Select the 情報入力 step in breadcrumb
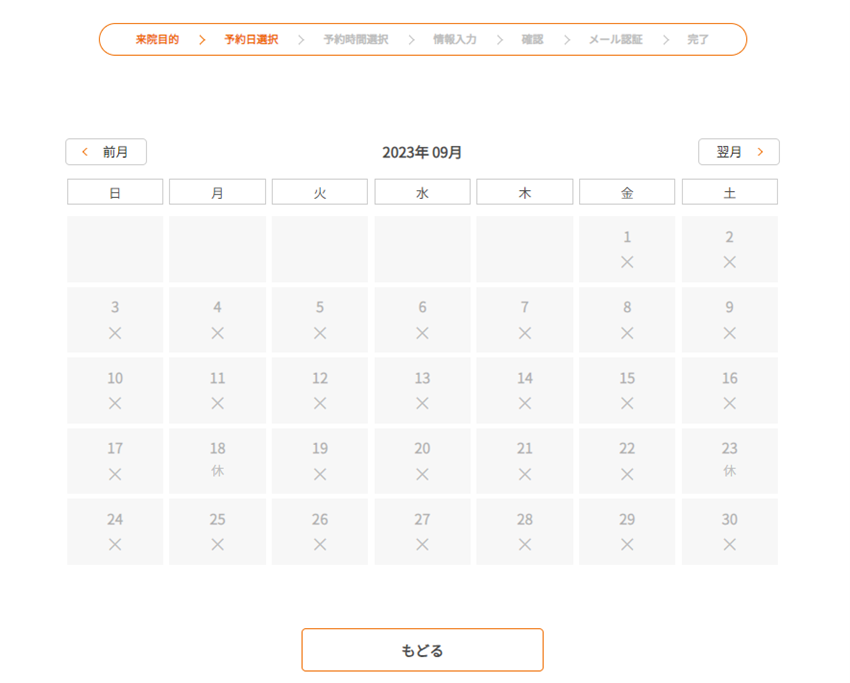850x683 pixels. point(455,40)
